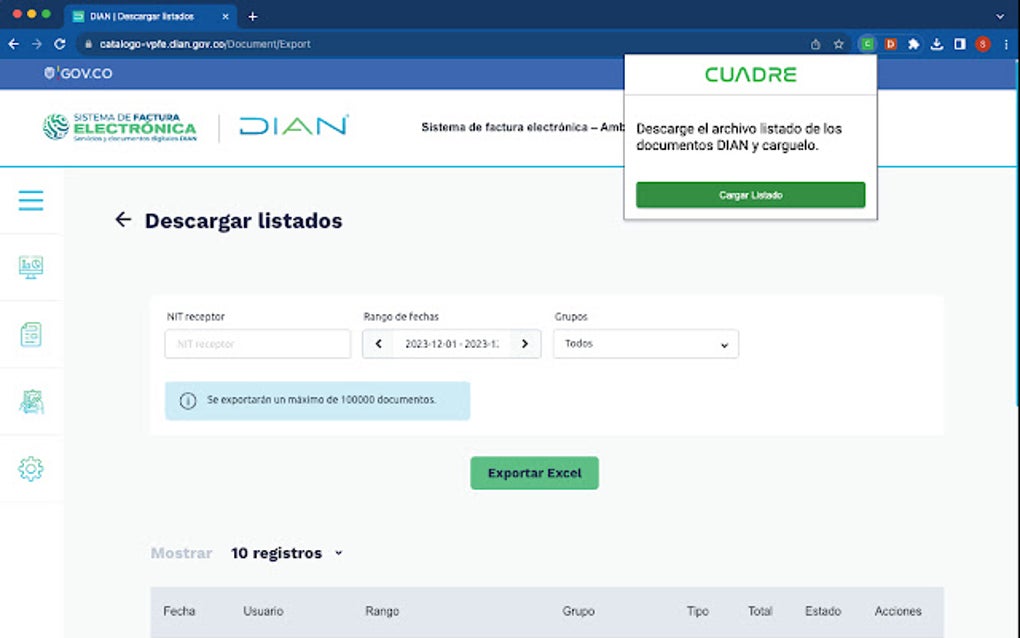Expand the 10 registros dropdown
This screenshot has width=1020, height=638.
(x=287, y=552)
